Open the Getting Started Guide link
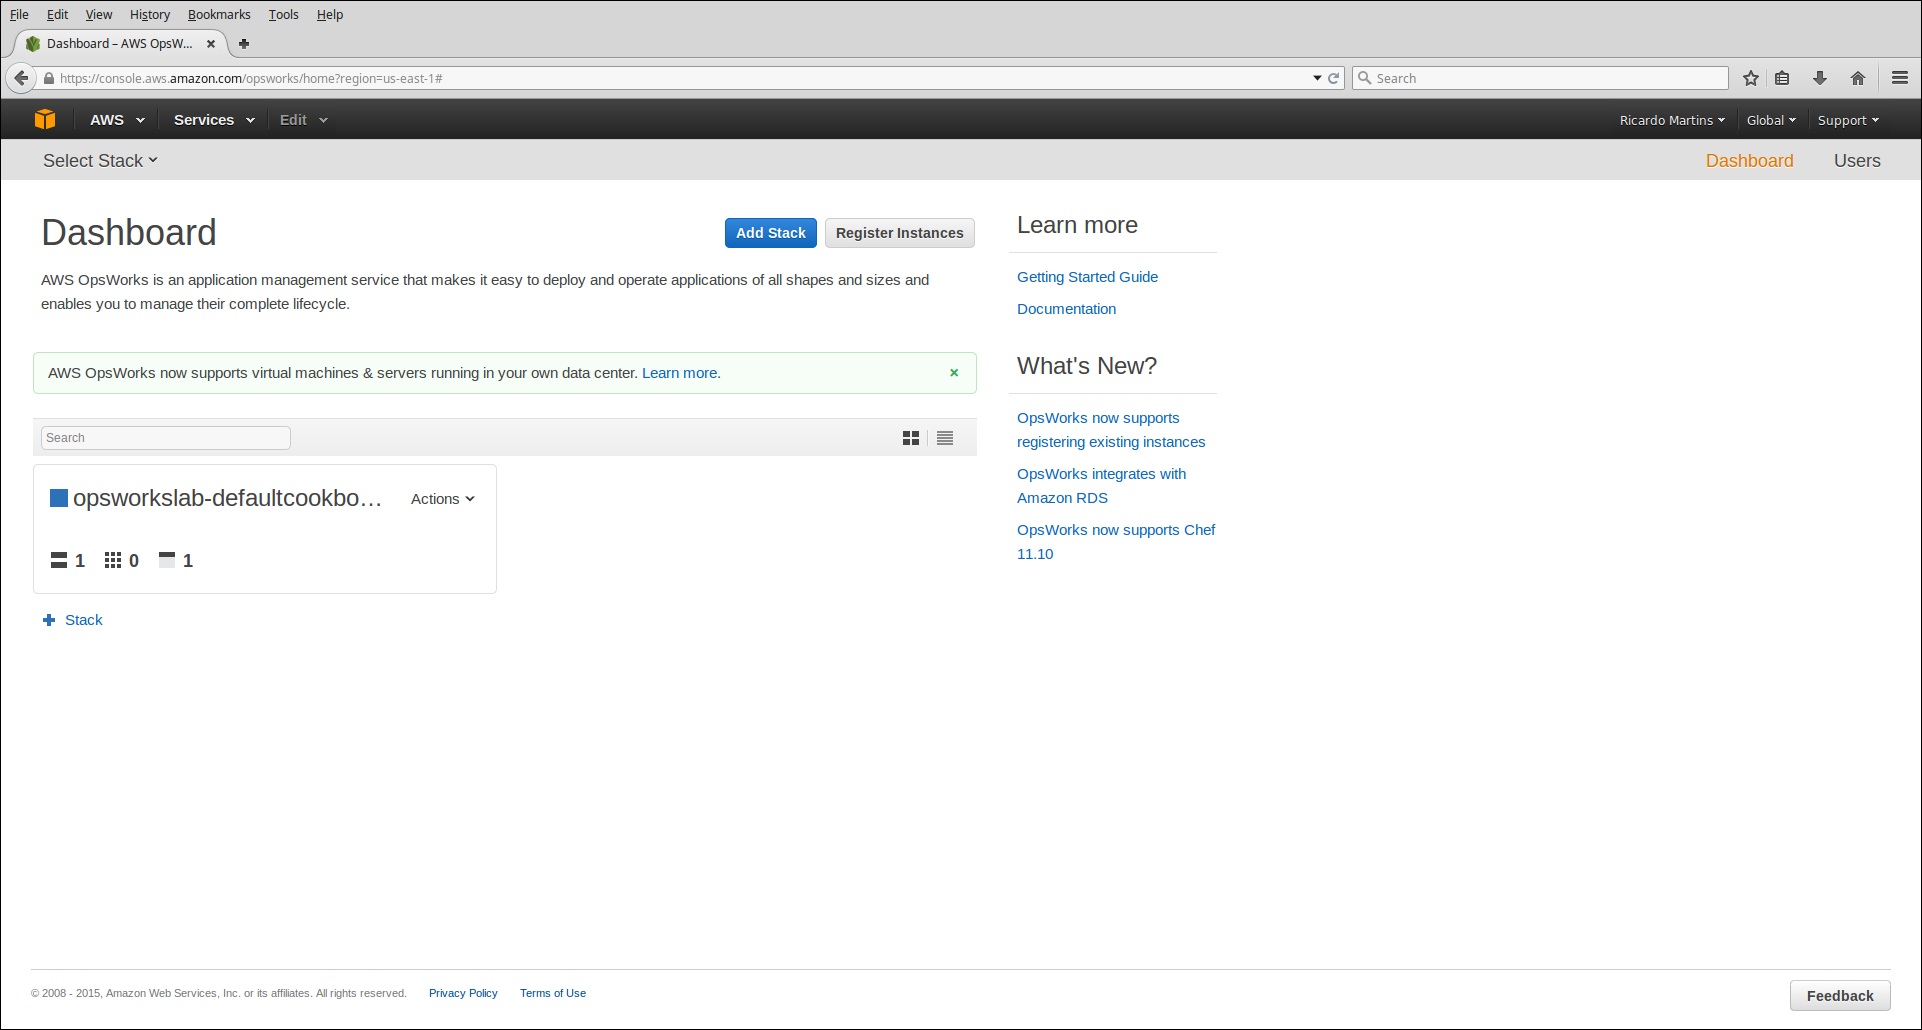 (1087, 277)
